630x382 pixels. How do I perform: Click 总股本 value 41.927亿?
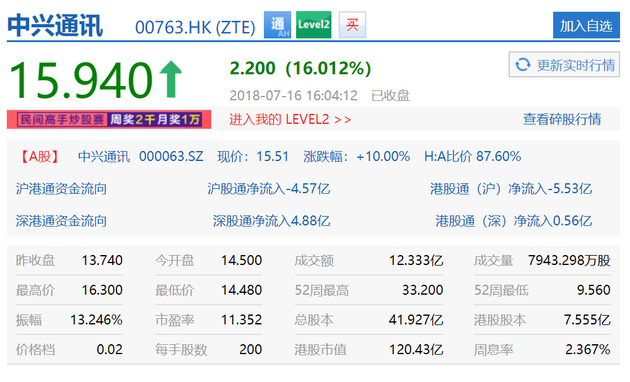pyautogui.click(x=416, y=320)
